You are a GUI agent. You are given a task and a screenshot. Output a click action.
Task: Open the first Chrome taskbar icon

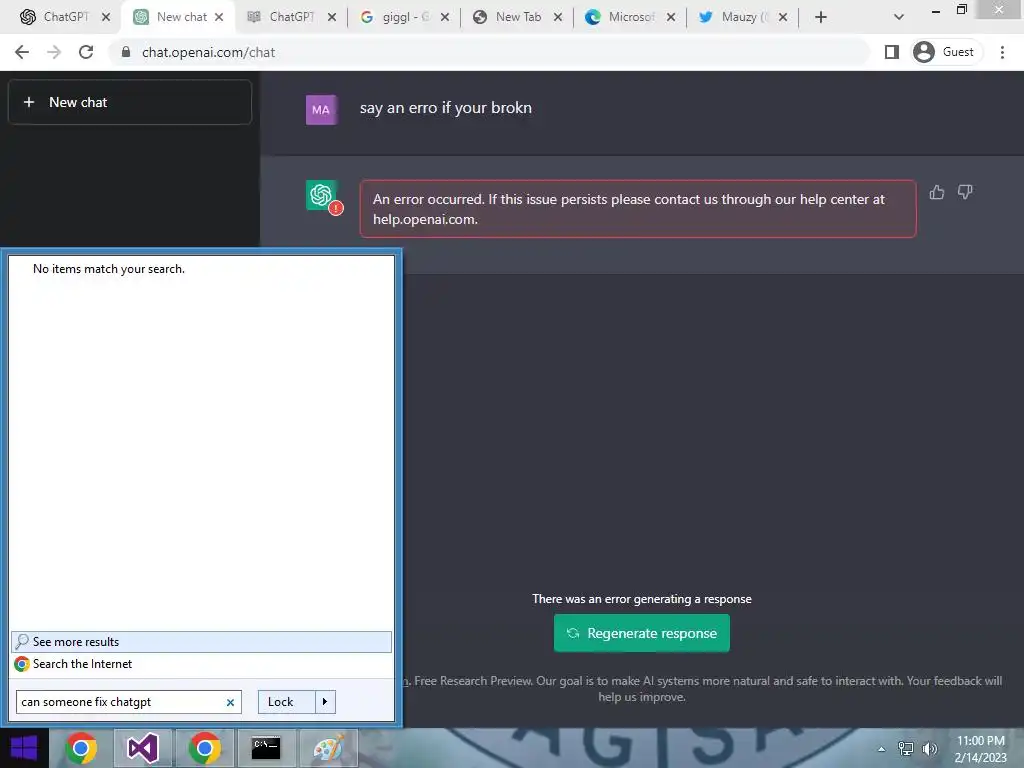(x=81, y=748)
